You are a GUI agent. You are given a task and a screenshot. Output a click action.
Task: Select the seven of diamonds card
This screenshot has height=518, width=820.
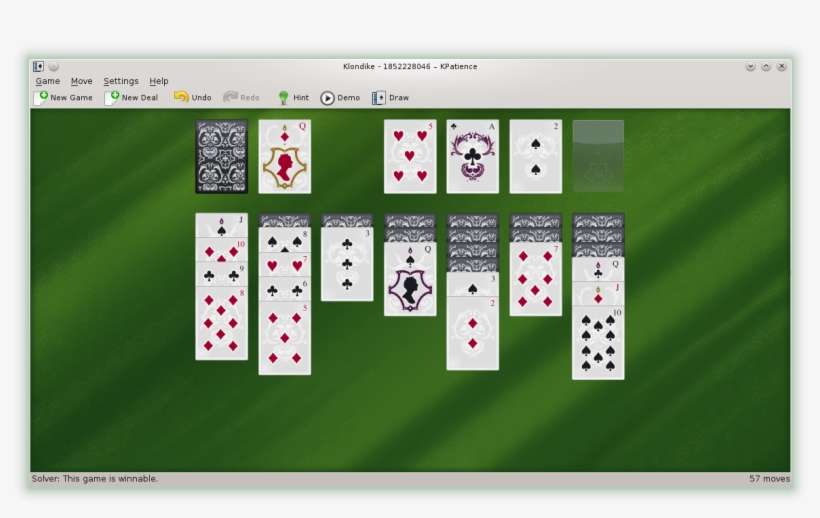[x=536, y=279]
